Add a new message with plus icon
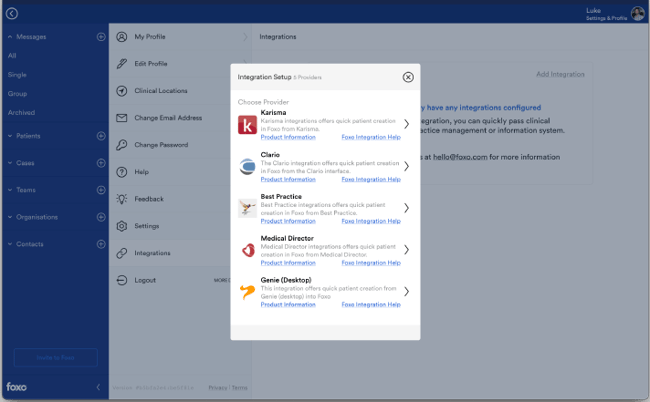The width and height of the screenshot is (650, 402). (x=101, y=37)
